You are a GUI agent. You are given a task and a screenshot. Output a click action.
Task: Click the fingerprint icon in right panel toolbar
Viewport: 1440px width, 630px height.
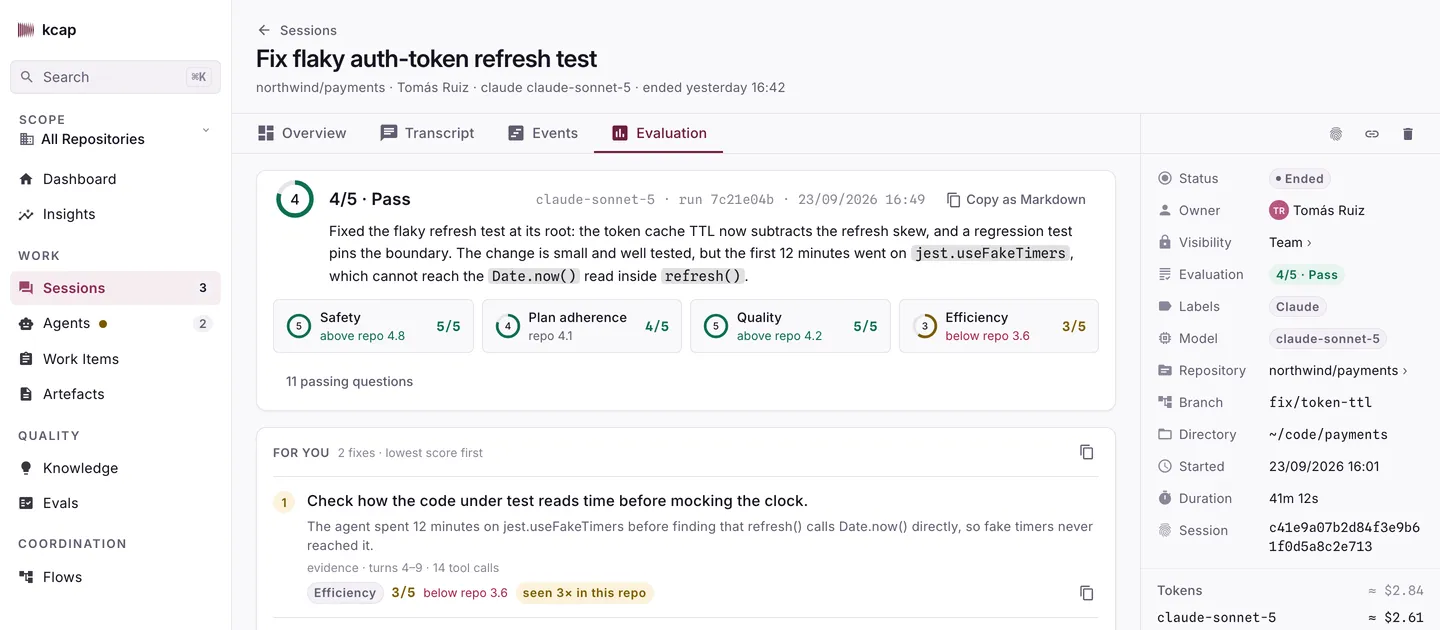pos(1336,134)
